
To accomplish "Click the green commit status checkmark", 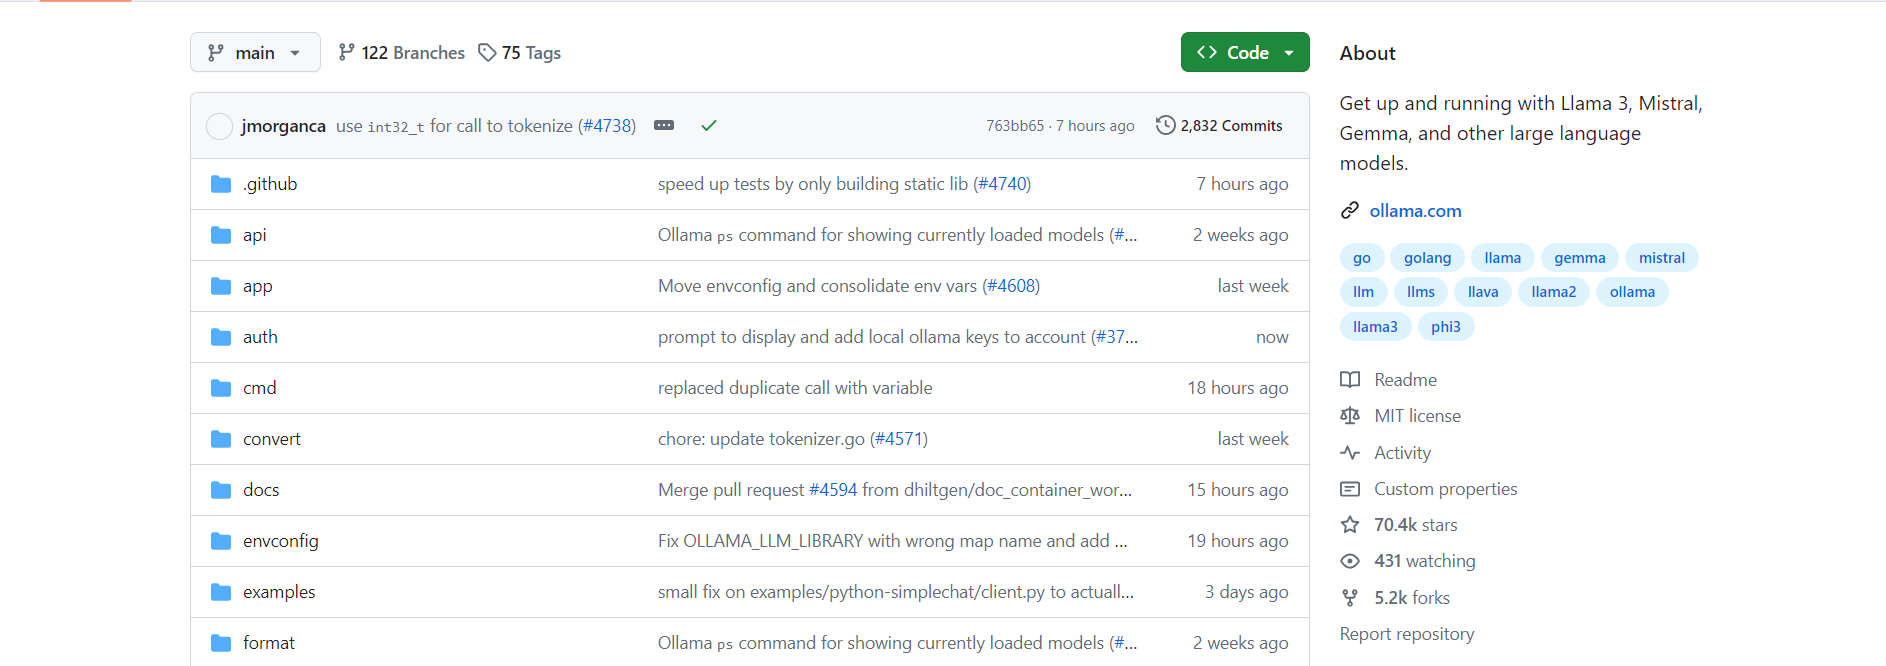I will click(x=709, y=126).
